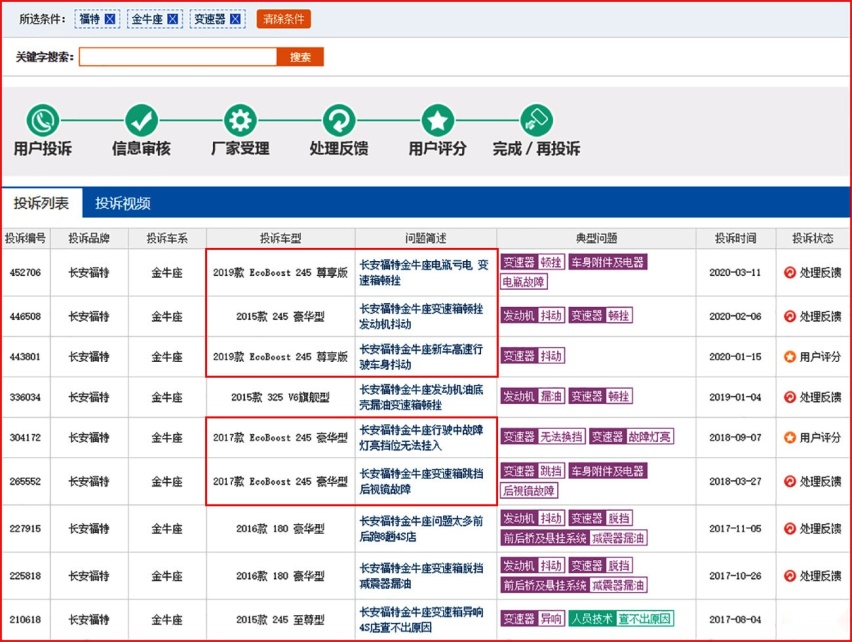The height and width of the screenshot is (642, 852).
Task: Open complaint 长安福特金牛座发动机油底壳漏油变速箱顿挫
Action: point(421,397)
